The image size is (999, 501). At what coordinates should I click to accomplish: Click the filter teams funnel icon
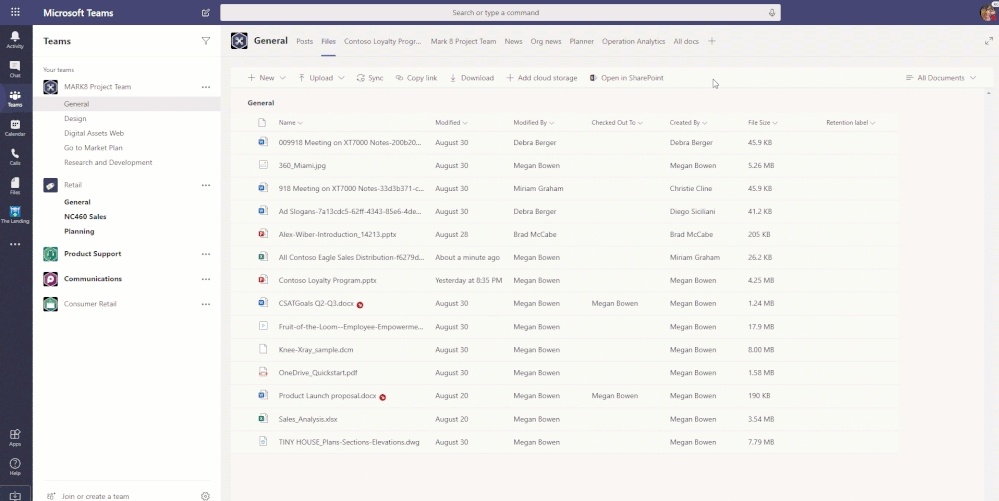click(x=206, y=41)
